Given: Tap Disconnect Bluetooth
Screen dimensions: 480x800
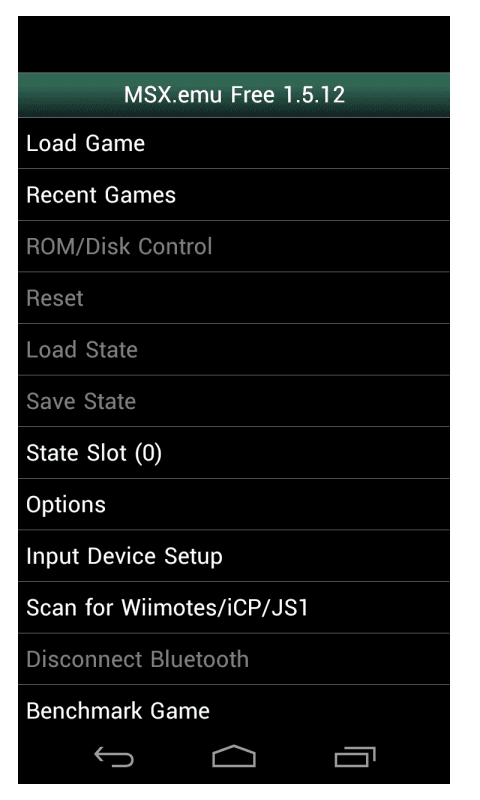Looking at the screenshot, I should pyautogui.click(x=234, y=659).
